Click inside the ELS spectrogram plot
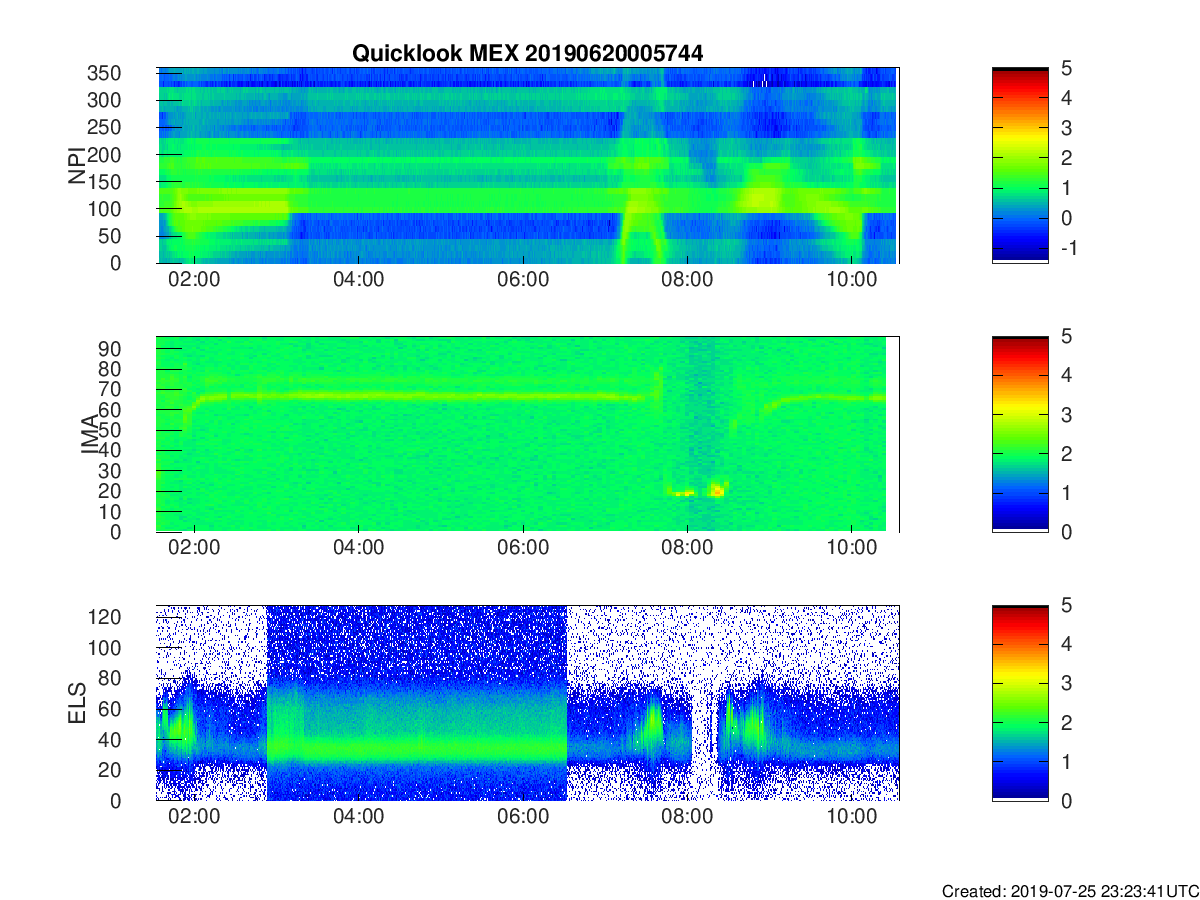This screenshot has width=1200, height=900. [528, 703]
